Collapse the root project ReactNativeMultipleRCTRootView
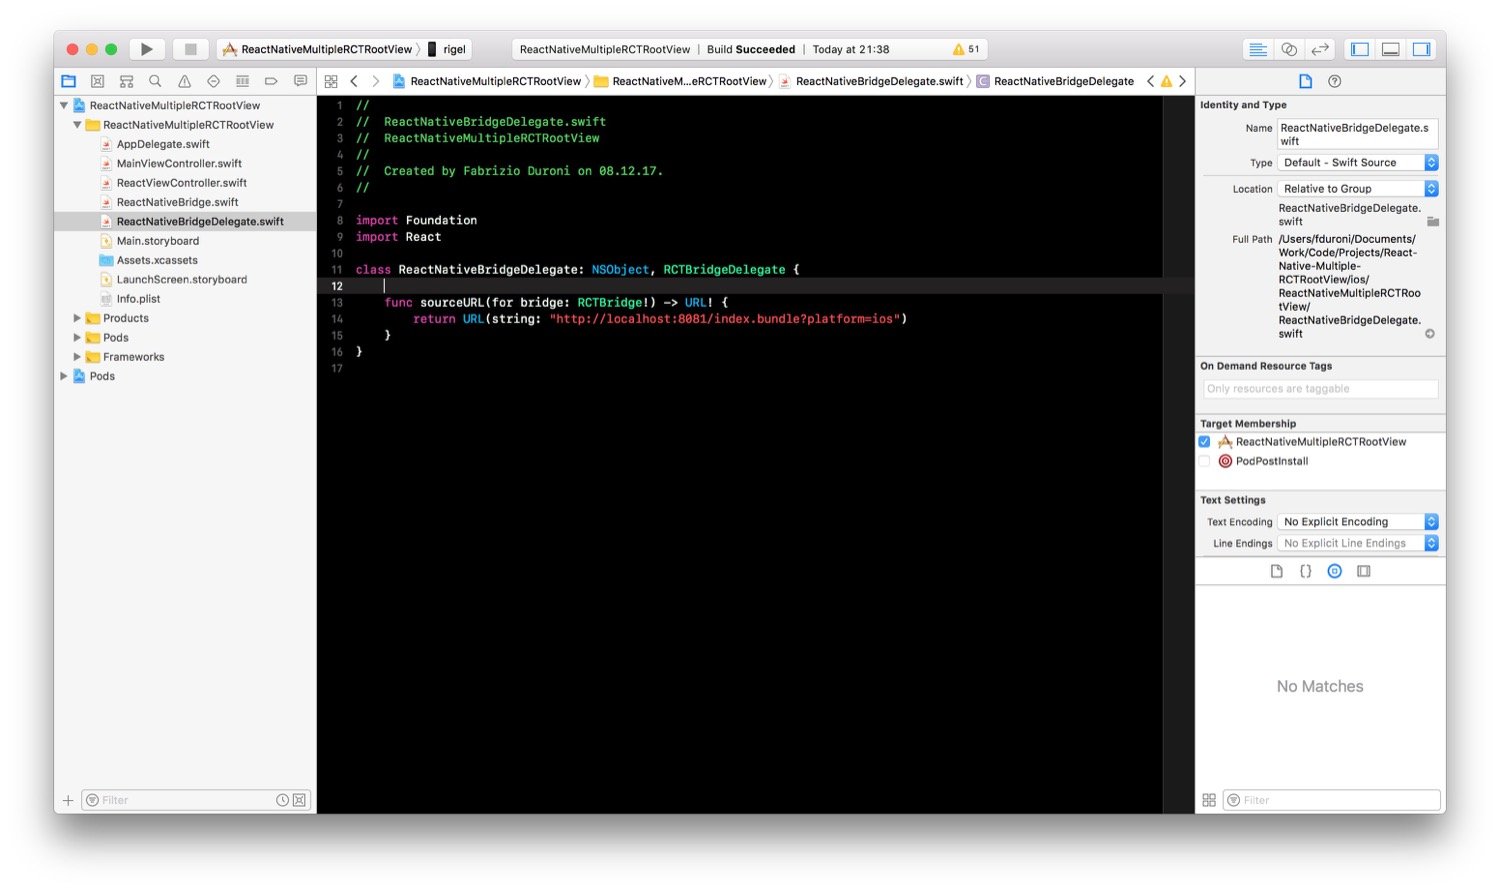 64,105
